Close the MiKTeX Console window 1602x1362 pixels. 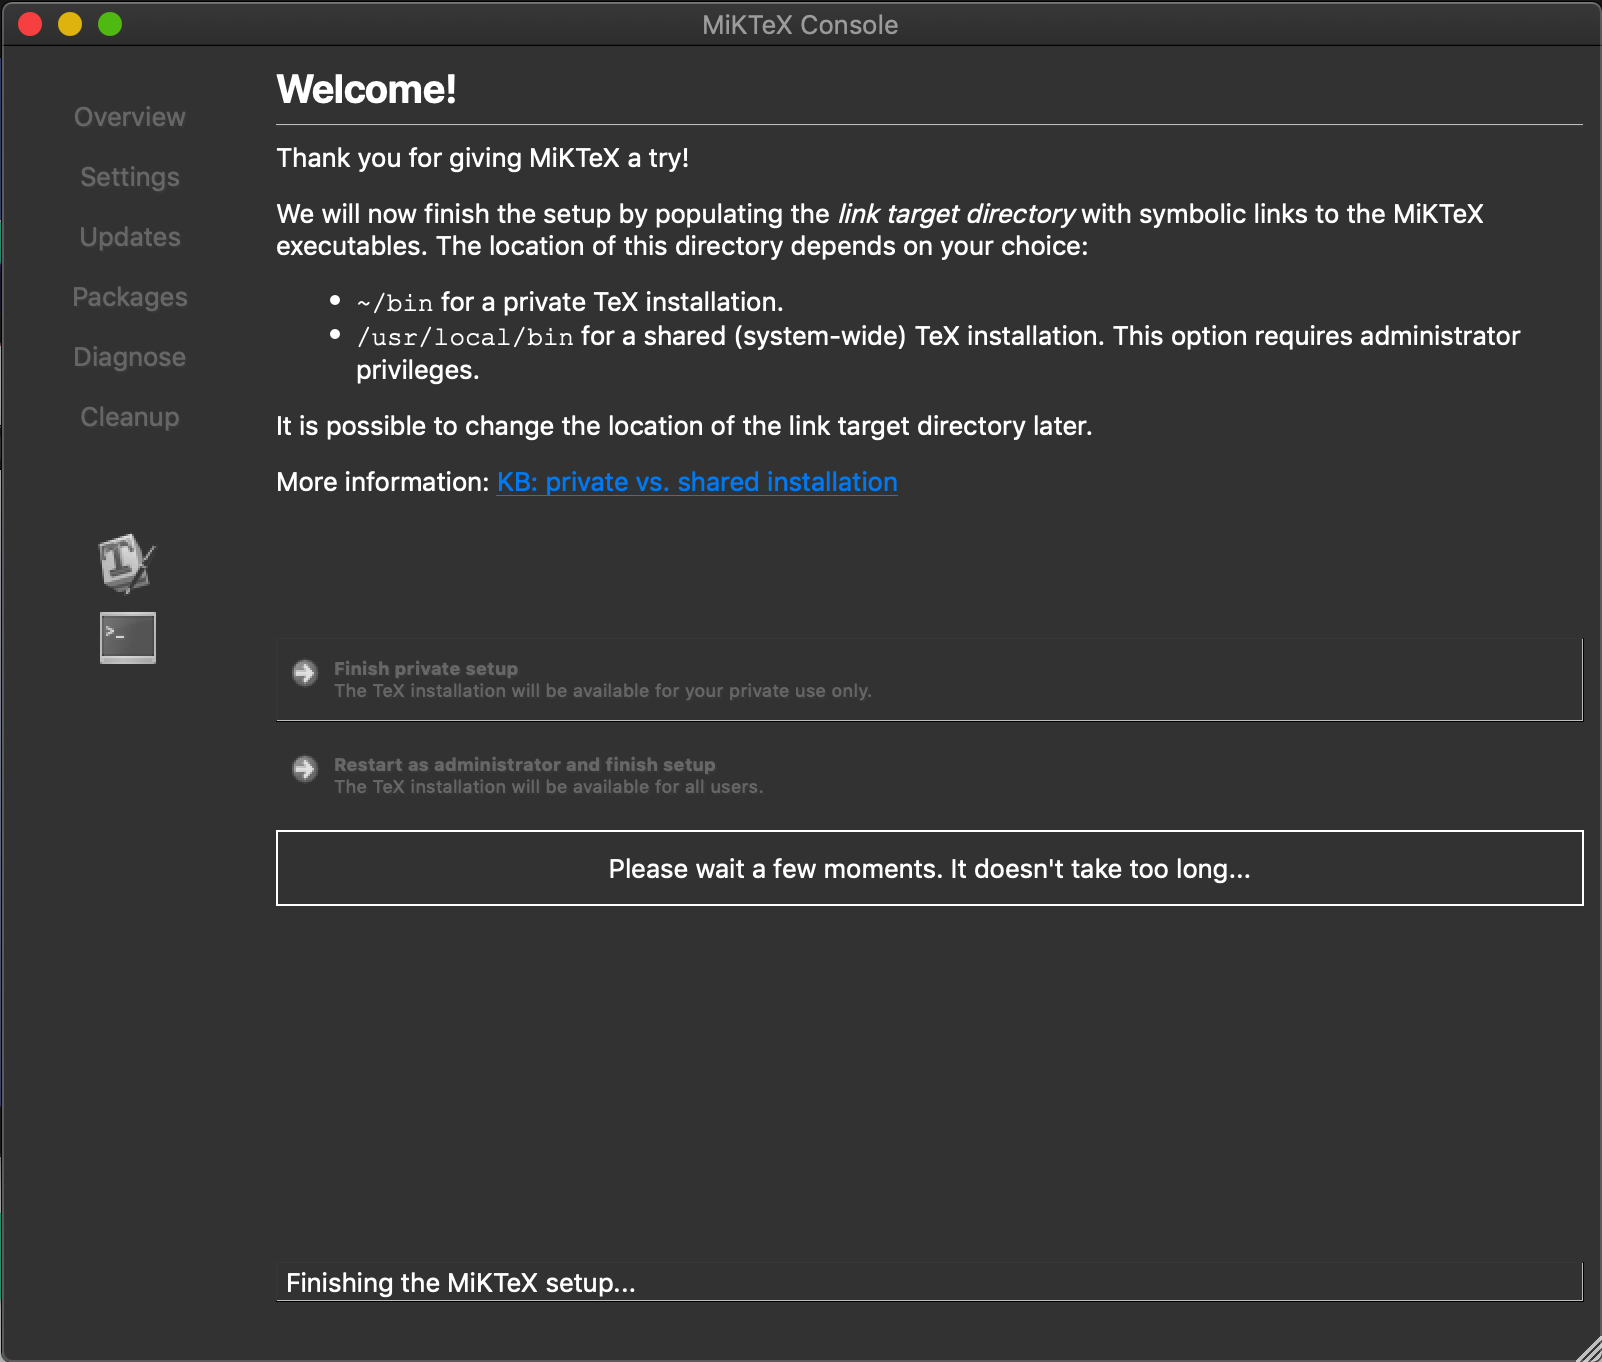click(x=30, y=24)
